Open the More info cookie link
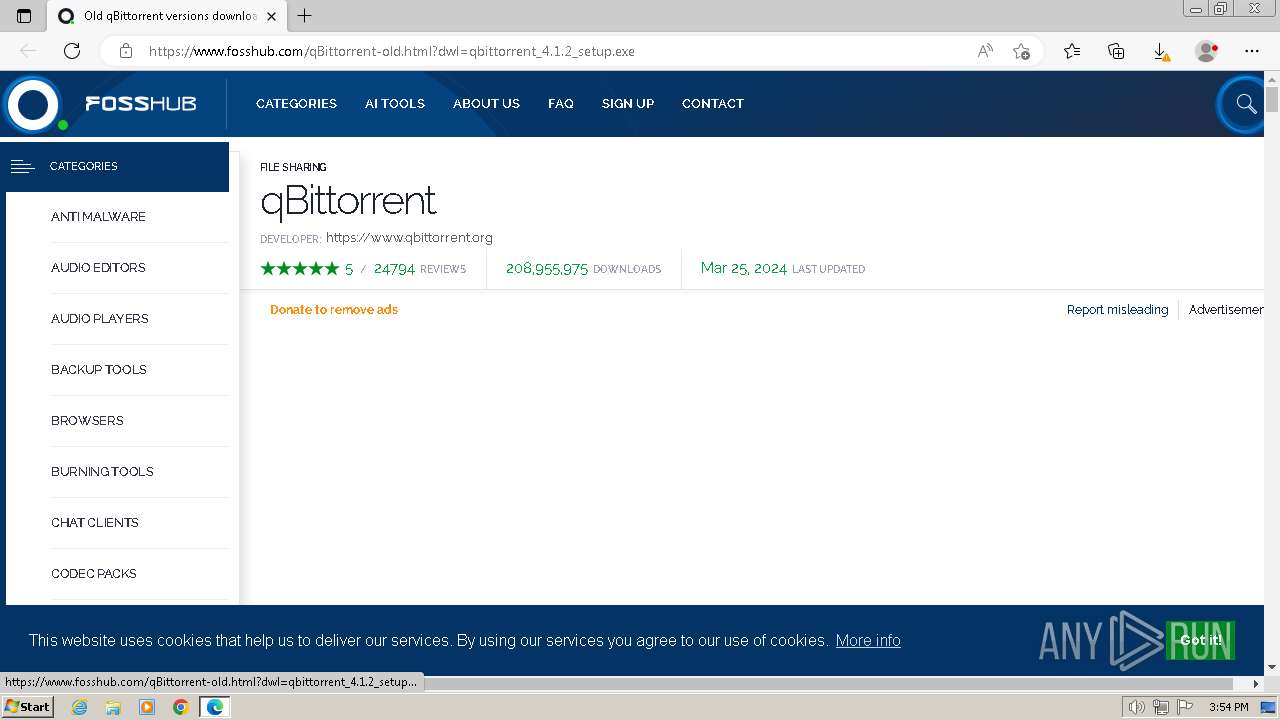 click(x=868, y=640)
